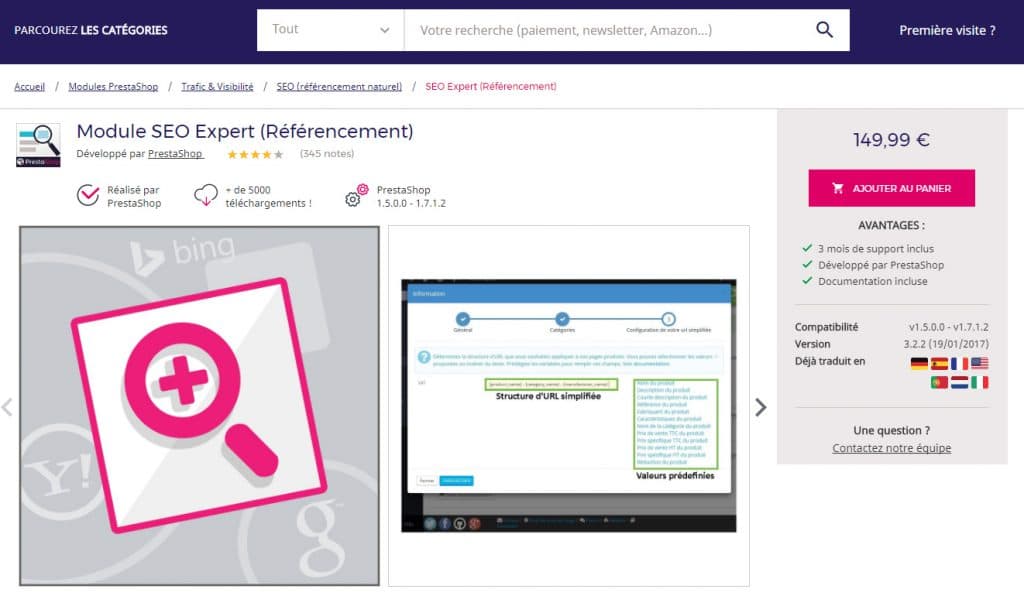Open Modules PrestaShop breadcrumb
Screen dimensions: 1024x596
[113, 86]
